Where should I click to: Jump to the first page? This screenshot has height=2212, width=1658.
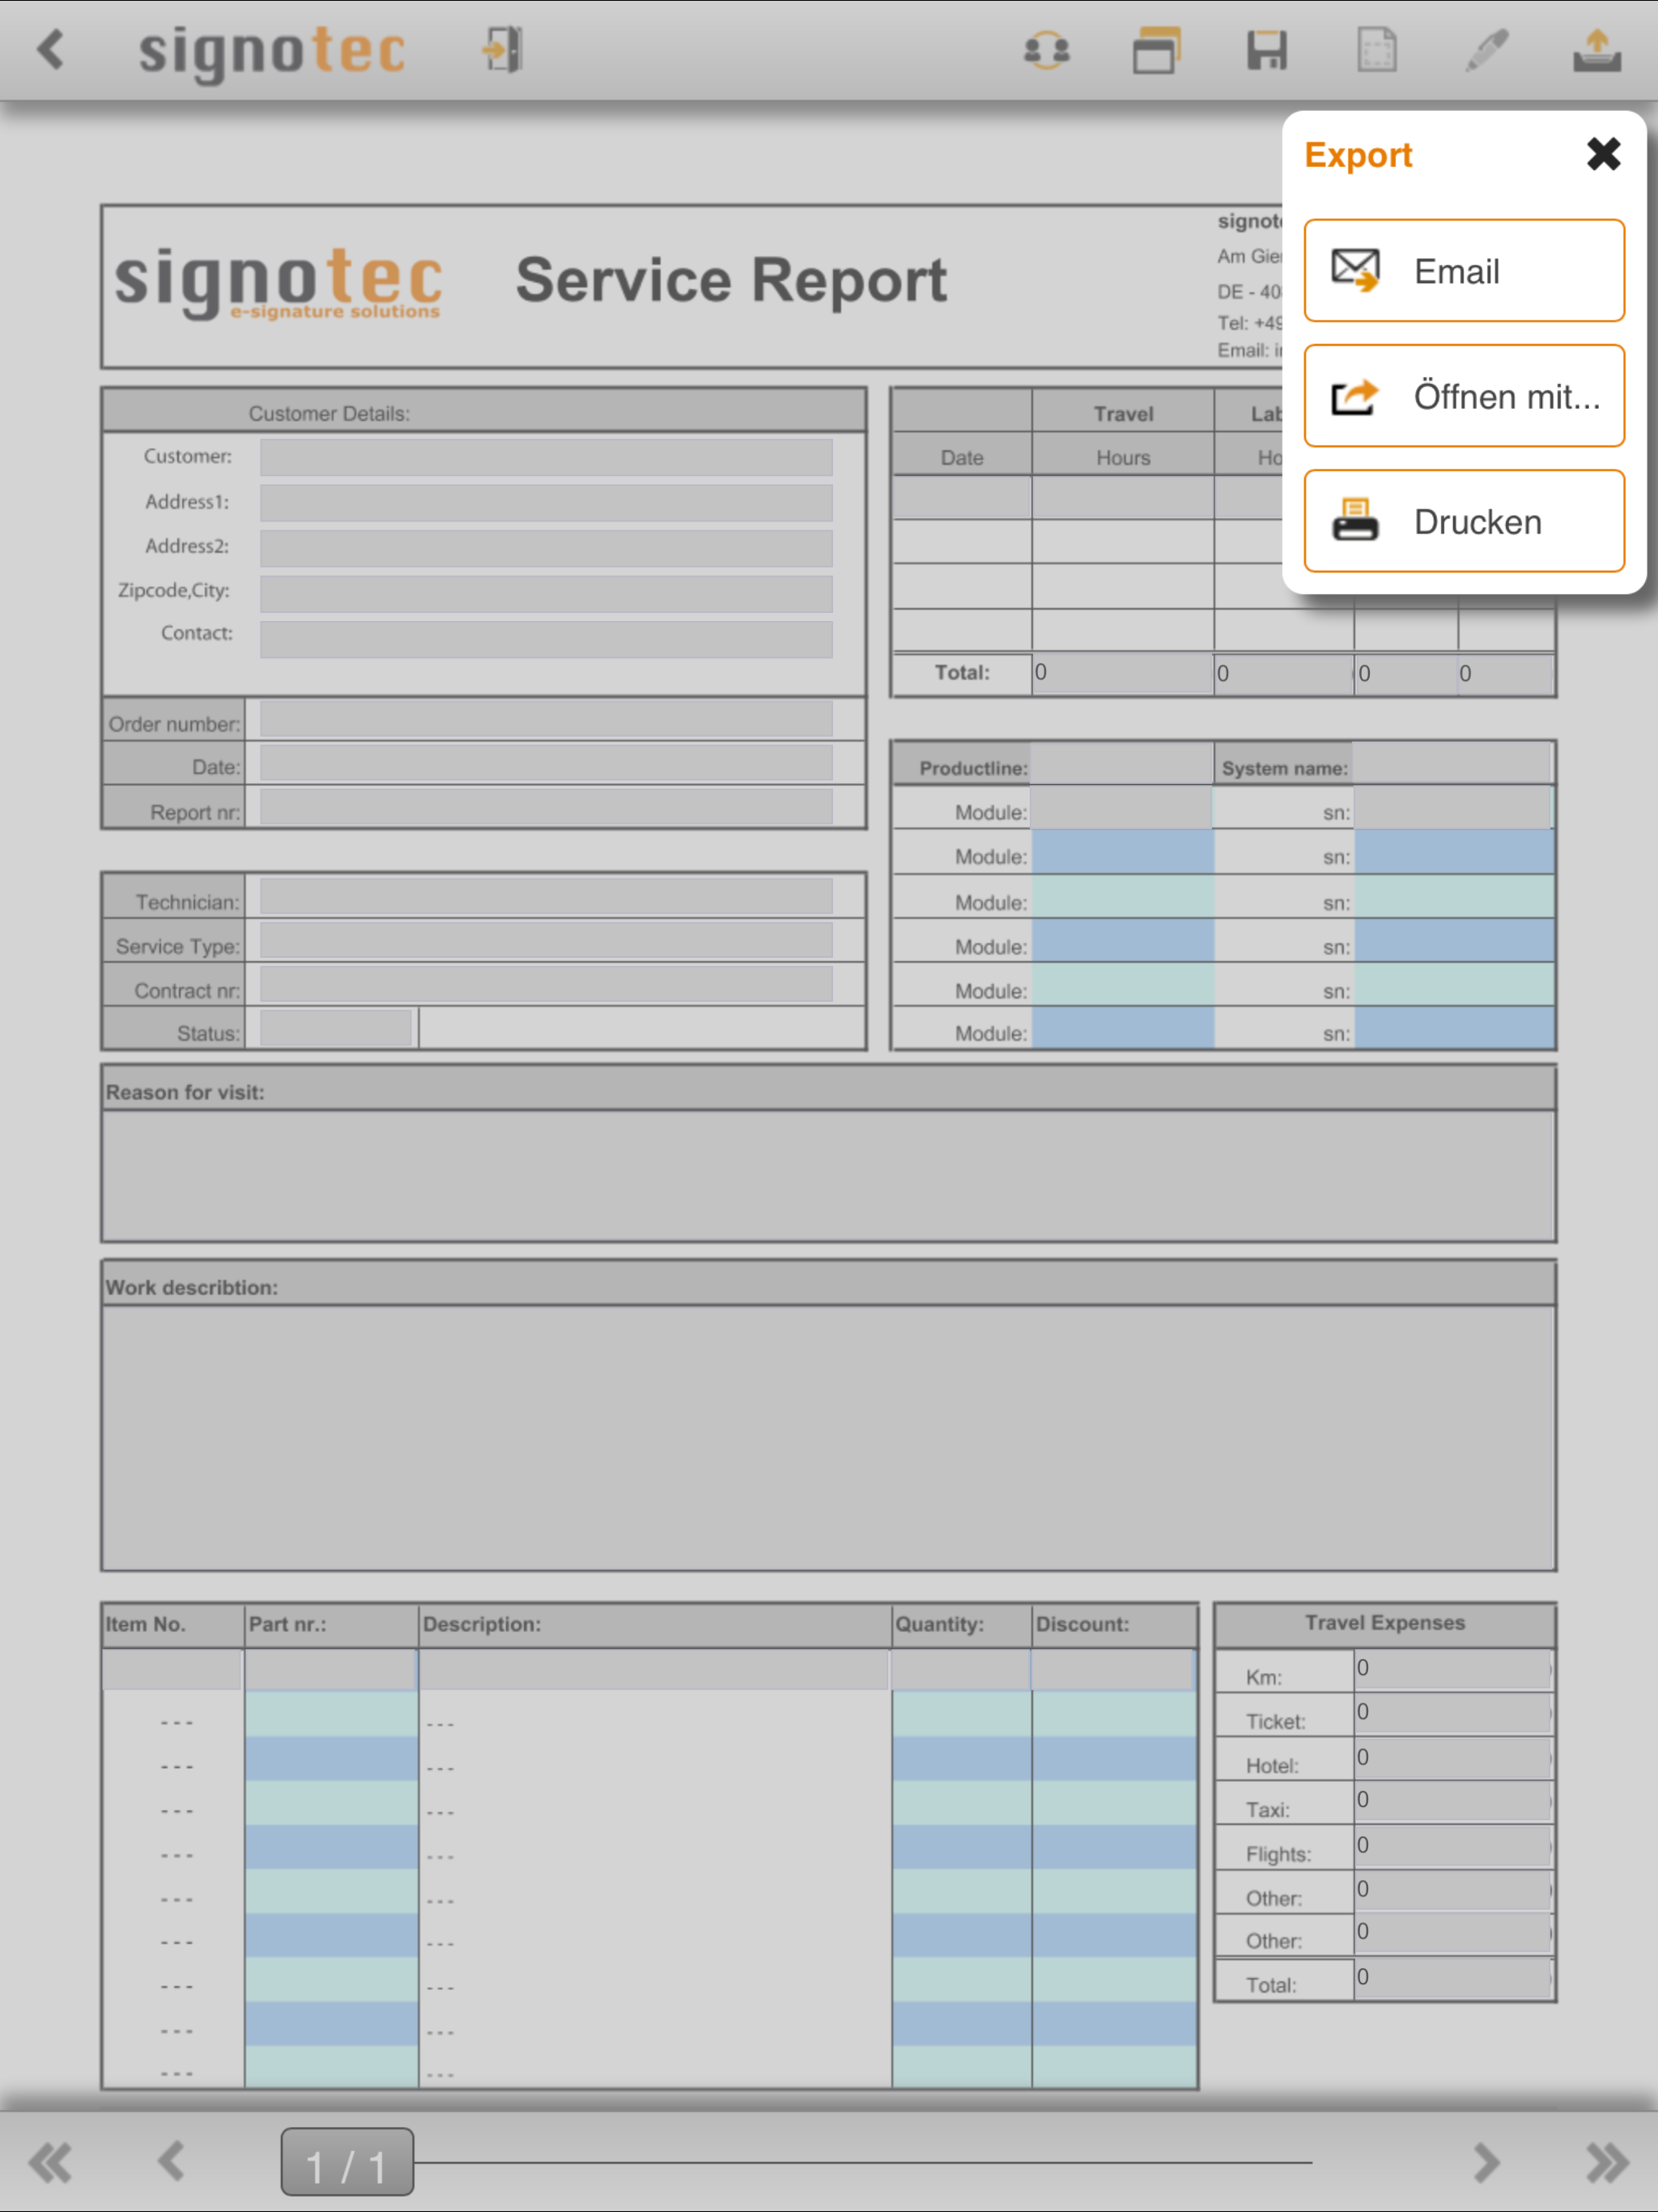coord(50,2163)
